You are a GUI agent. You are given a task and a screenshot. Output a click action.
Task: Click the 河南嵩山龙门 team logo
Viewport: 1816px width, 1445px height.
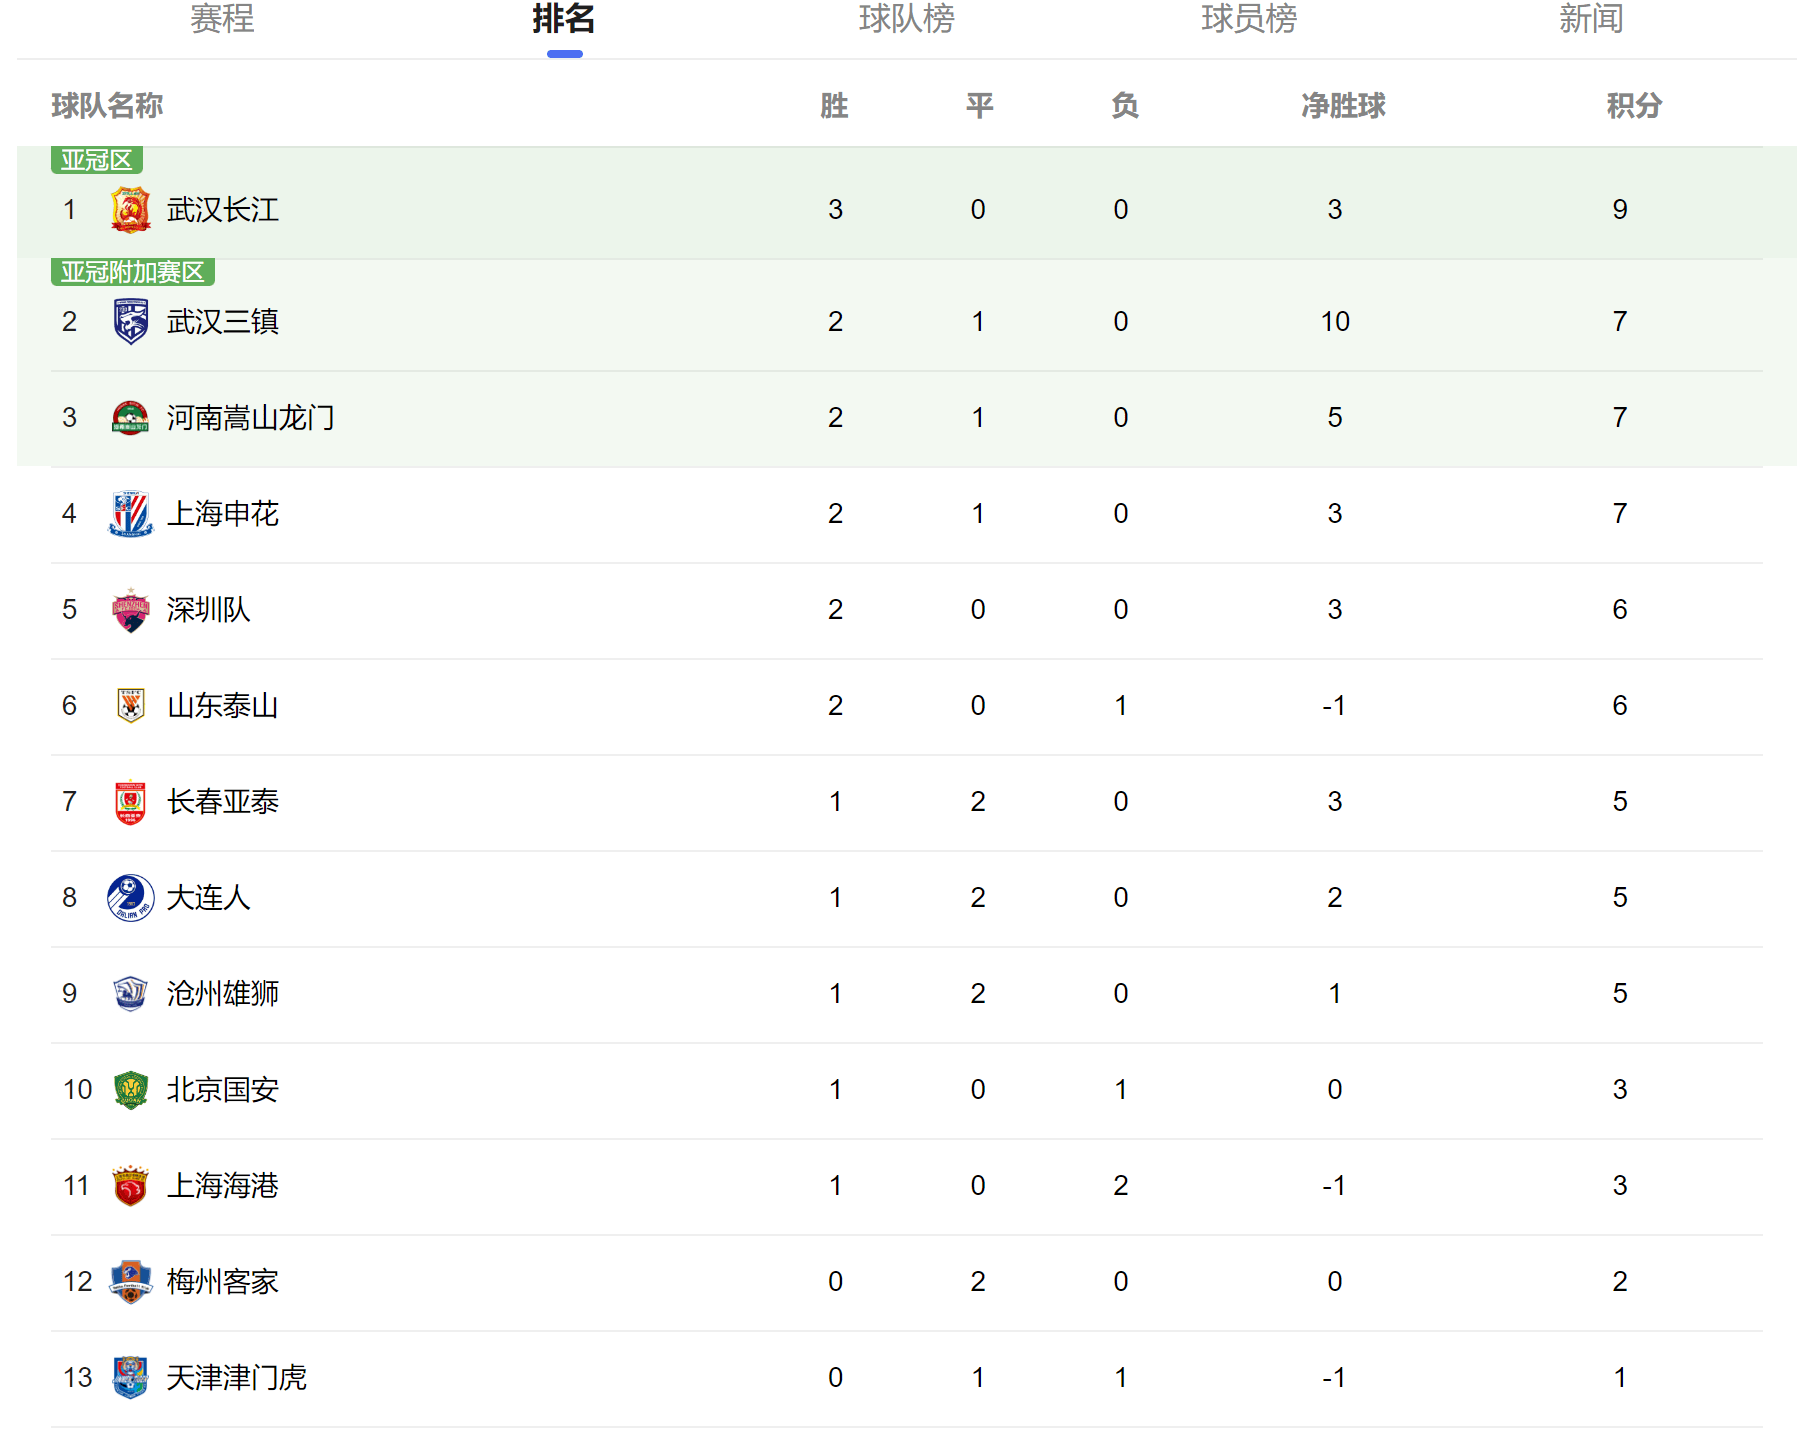(130, 418)
